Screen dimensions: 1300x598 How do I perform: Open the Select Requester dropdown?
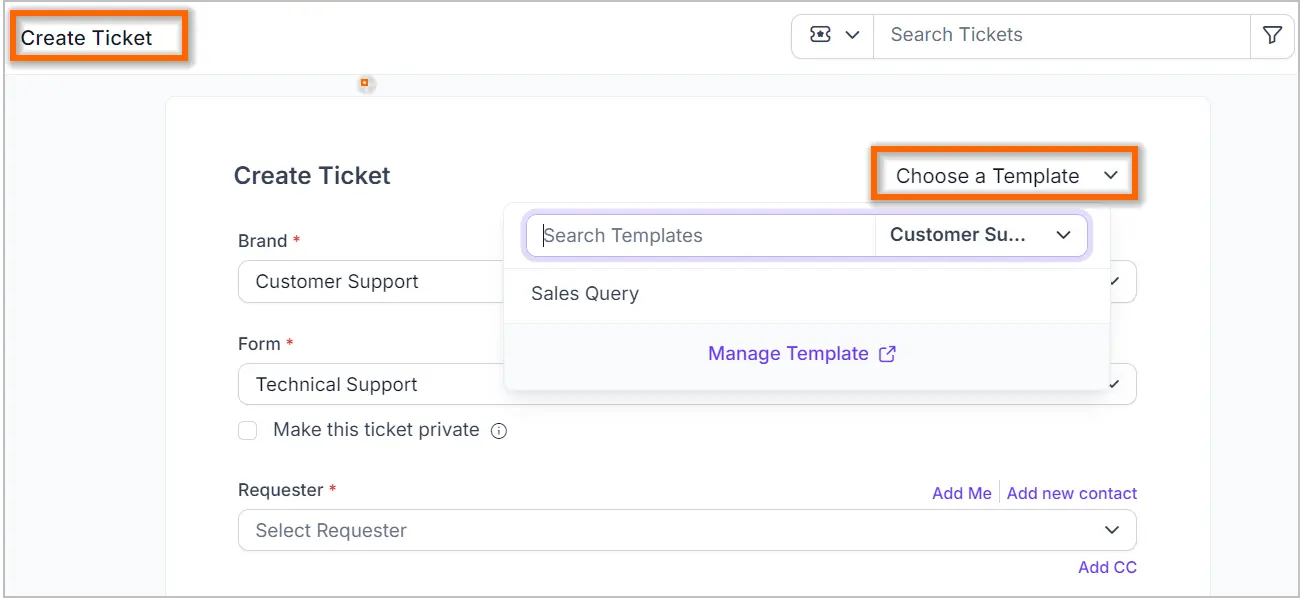point(687,530)
